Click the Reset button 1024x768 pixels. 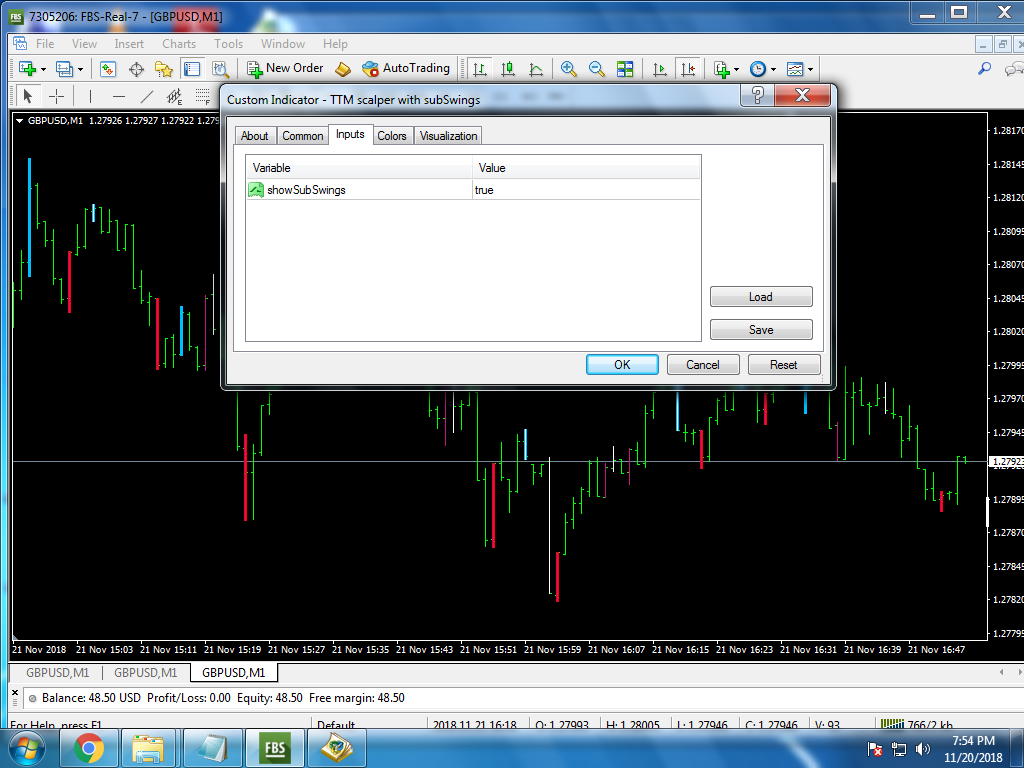(784, 364)
